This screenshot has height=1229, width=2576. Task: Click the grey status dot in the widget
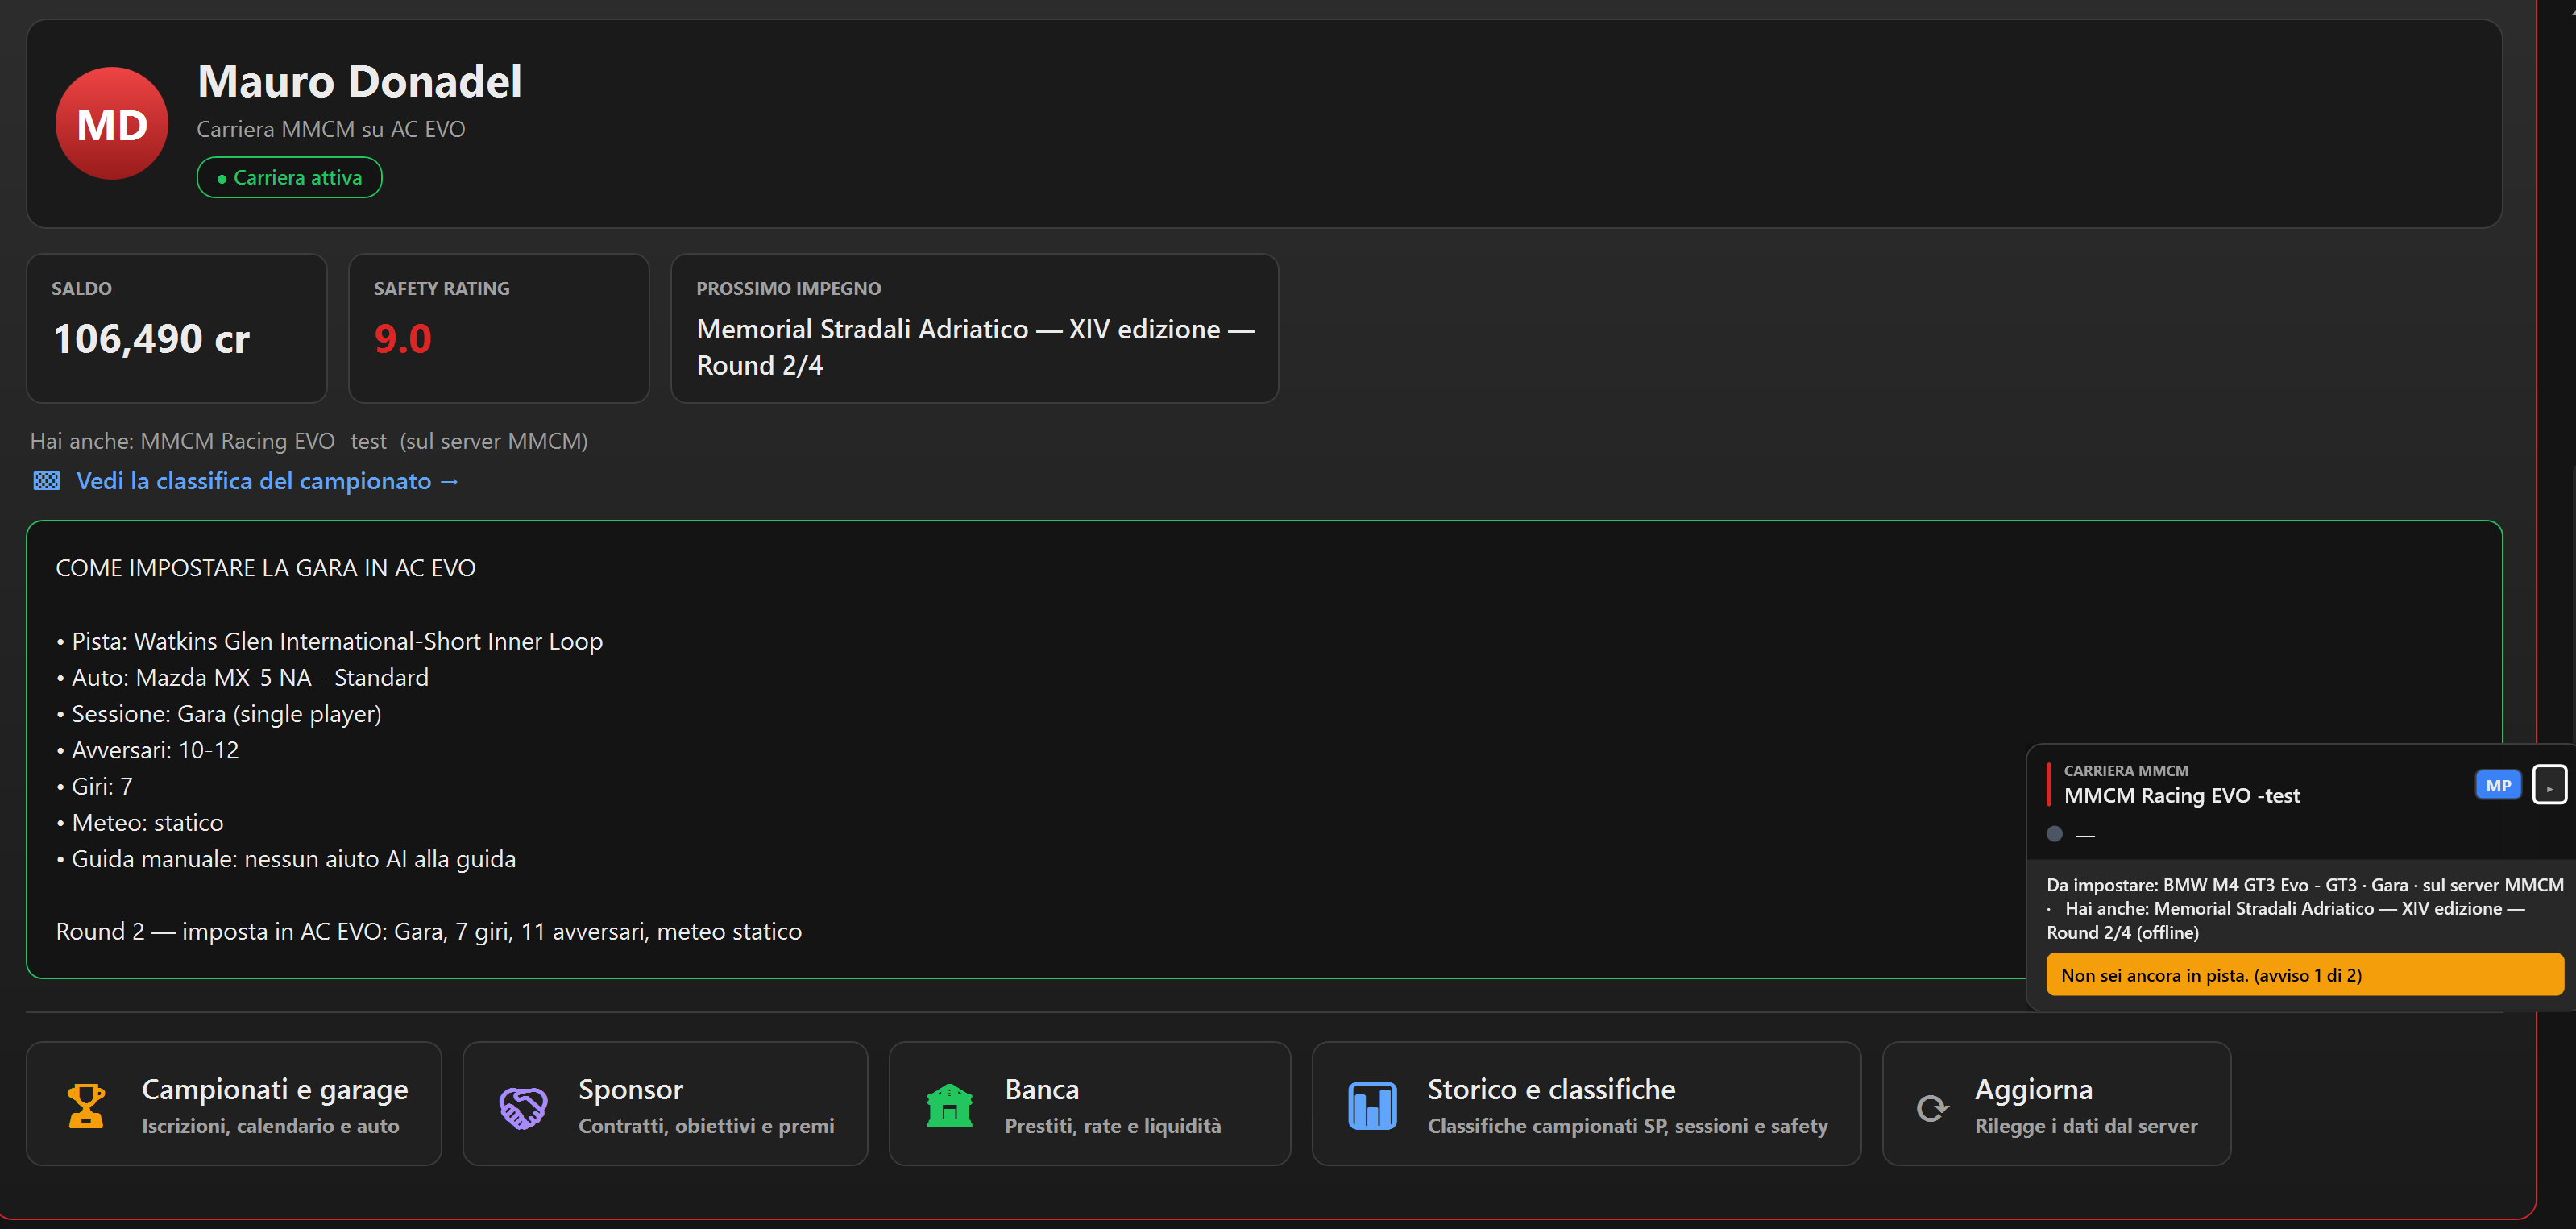2054,834
